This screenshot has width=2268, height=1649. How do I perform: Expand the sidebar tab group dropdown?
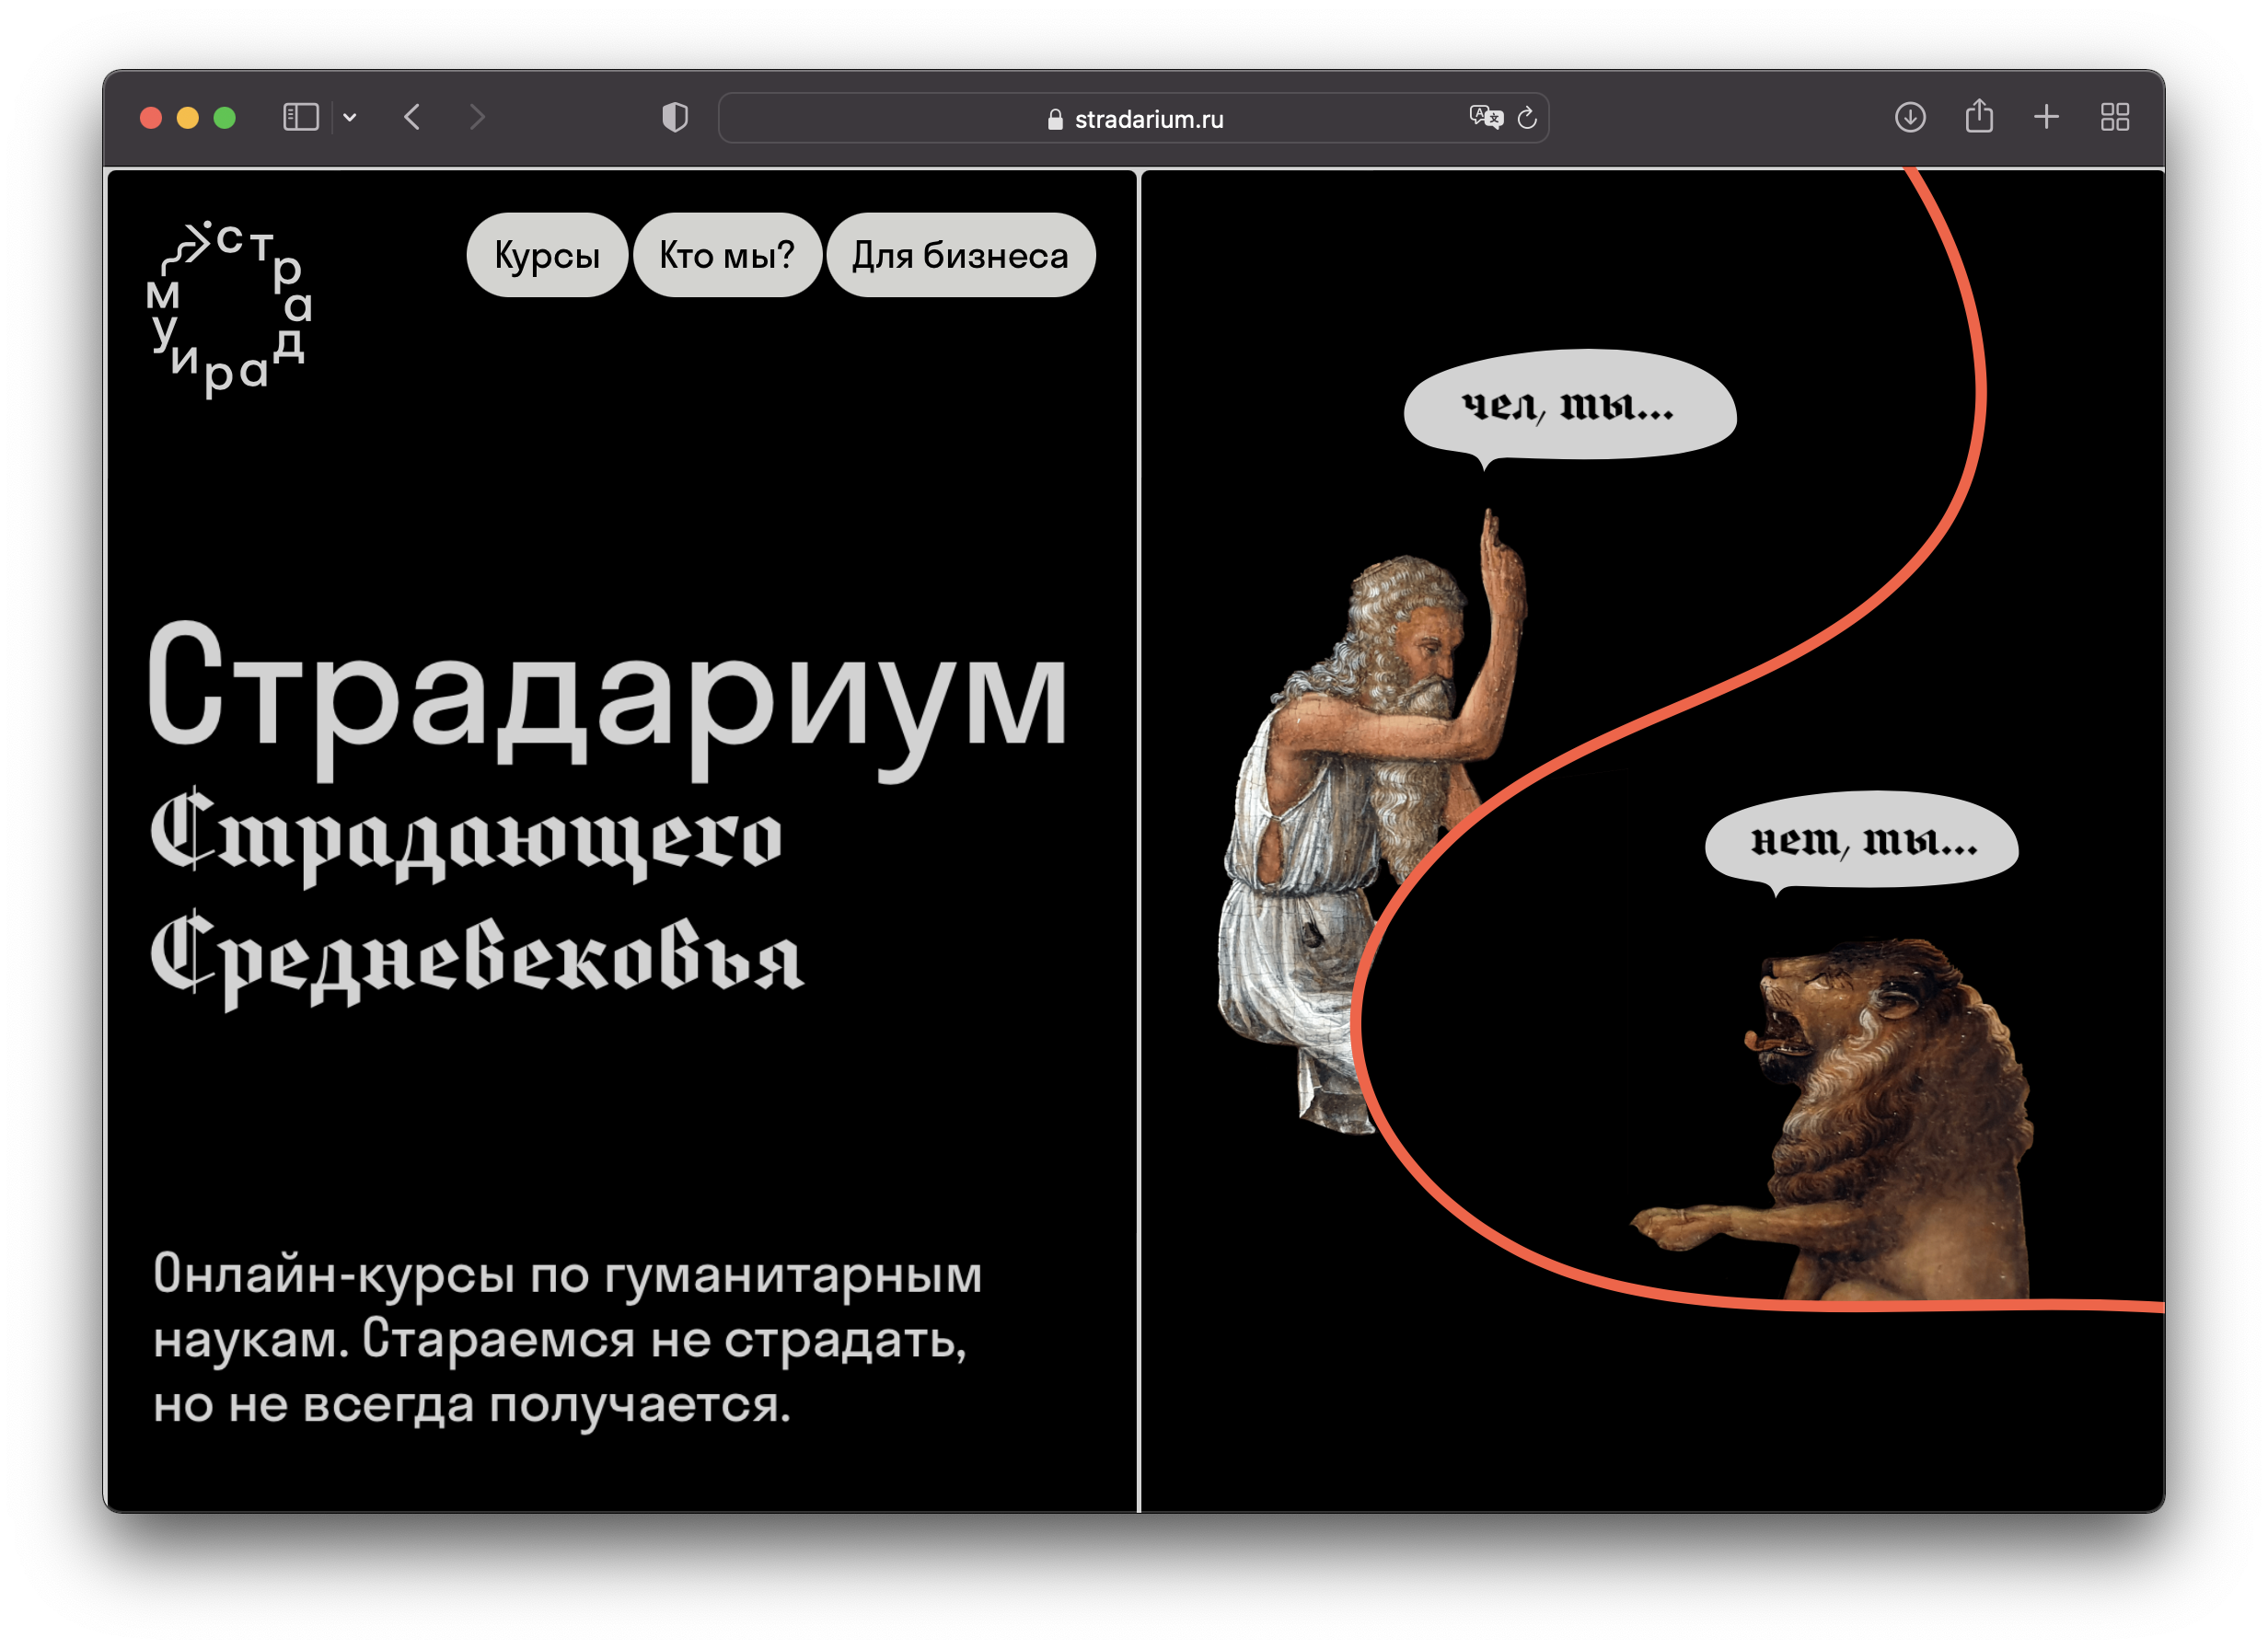click(x=350, y=118)
